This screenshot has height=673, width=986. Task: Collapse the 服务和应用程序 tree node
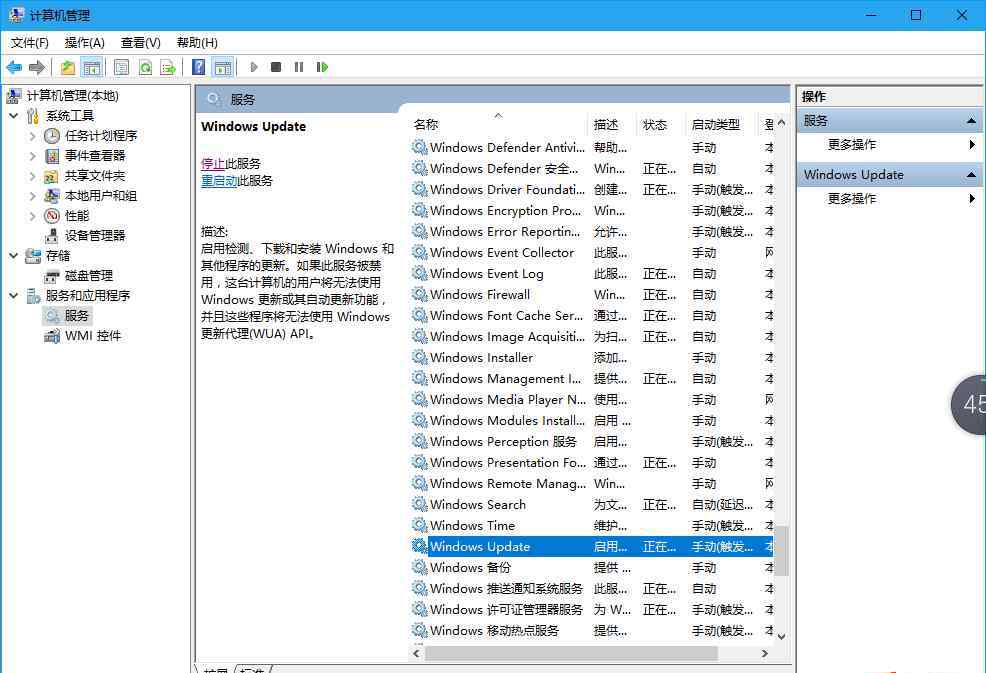14,296
